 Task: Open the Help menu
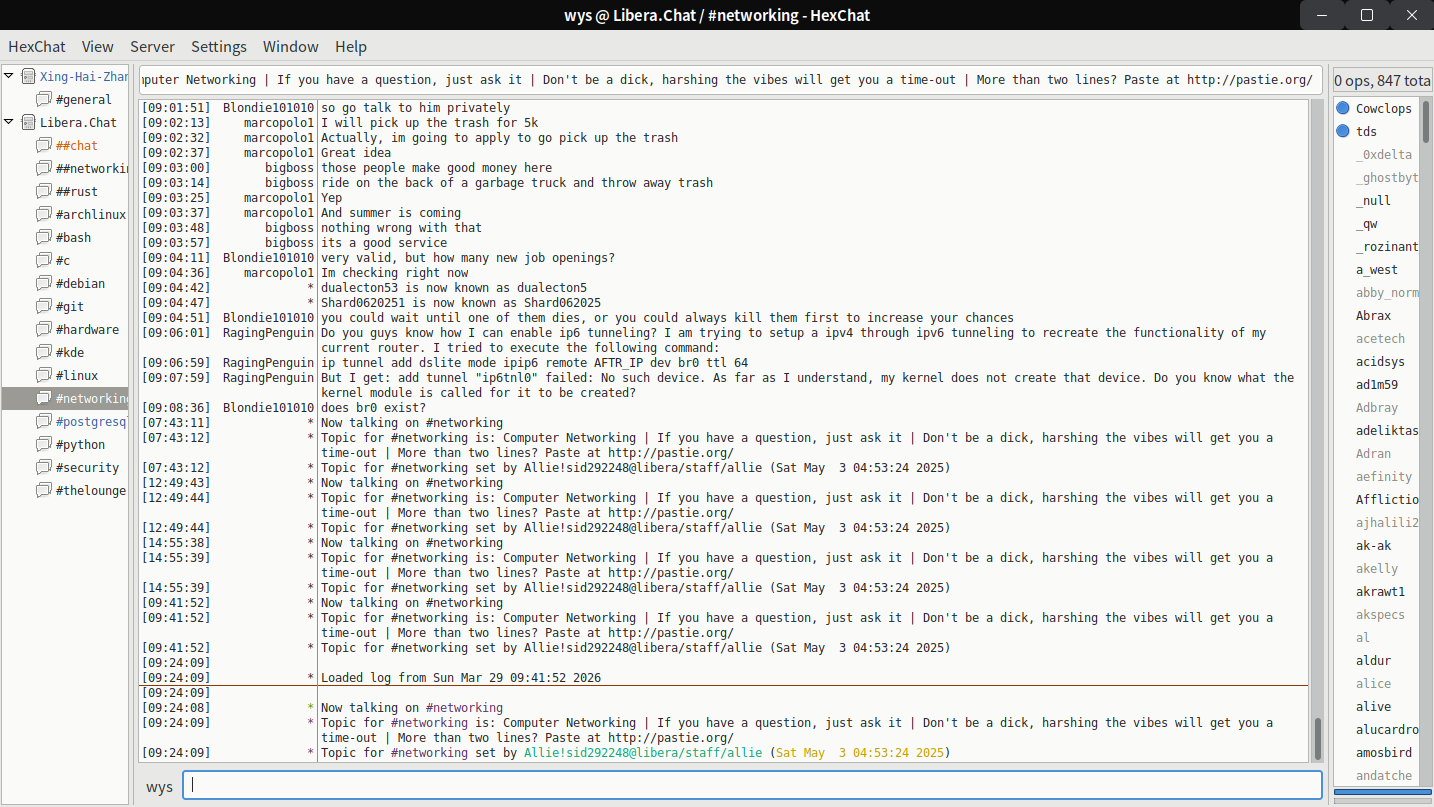click(351, 46)
